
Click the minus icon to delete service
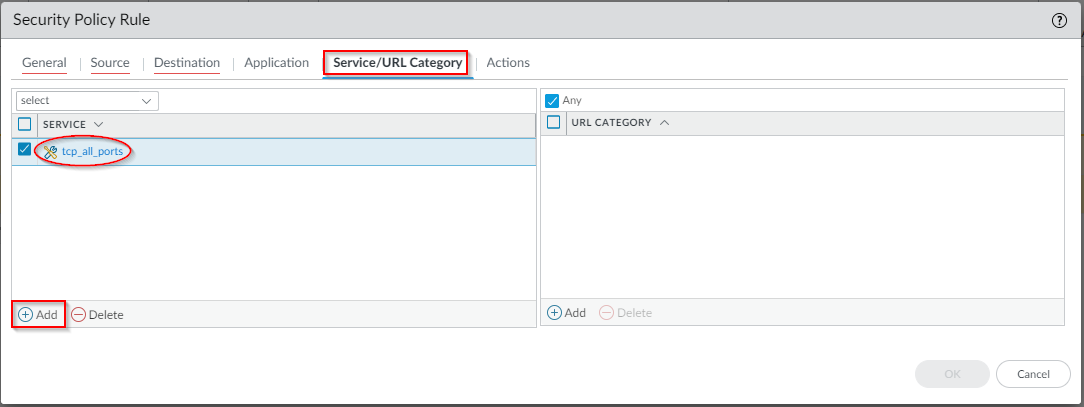pos(78,314)
